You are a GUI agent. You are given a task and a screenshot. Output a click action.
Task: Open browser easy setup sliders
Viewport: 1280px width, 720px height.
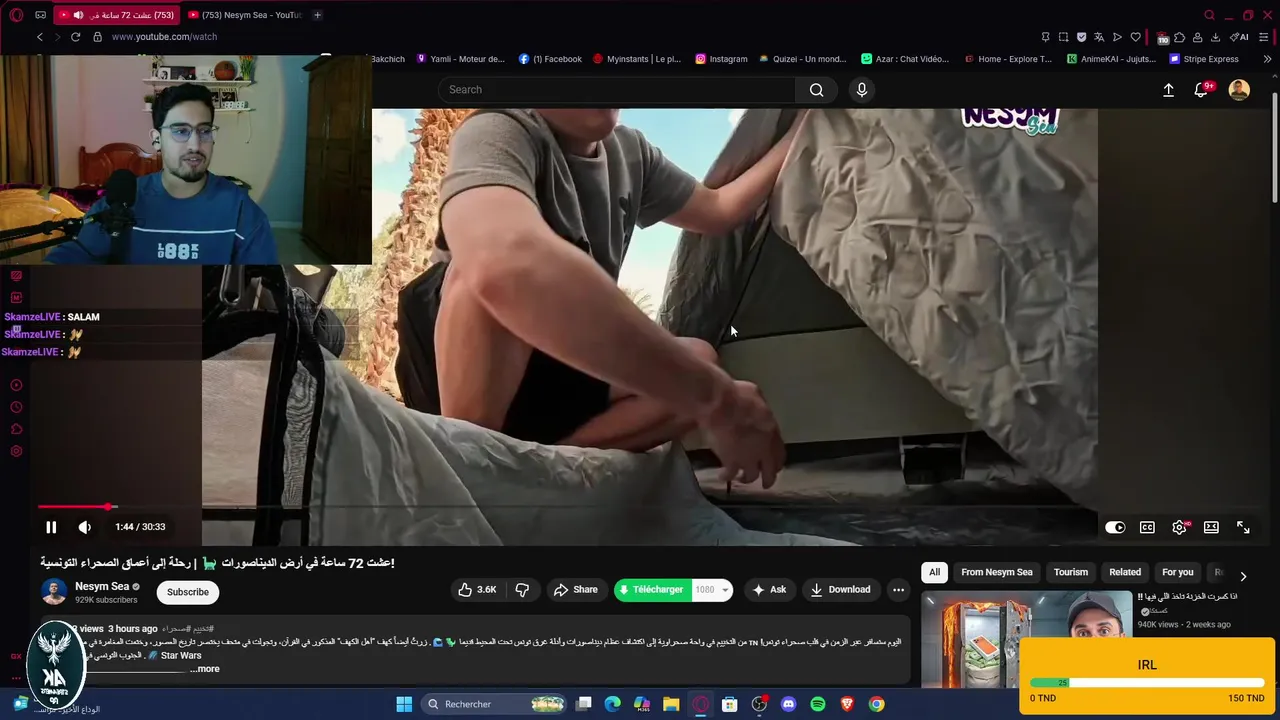[1266, 37]
